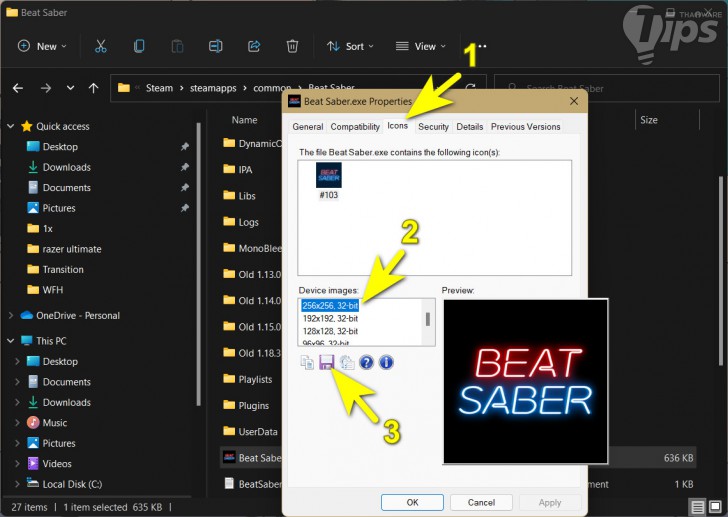728x517 pixels.
Task: Open the Icons tab
Action: point(397,125)
